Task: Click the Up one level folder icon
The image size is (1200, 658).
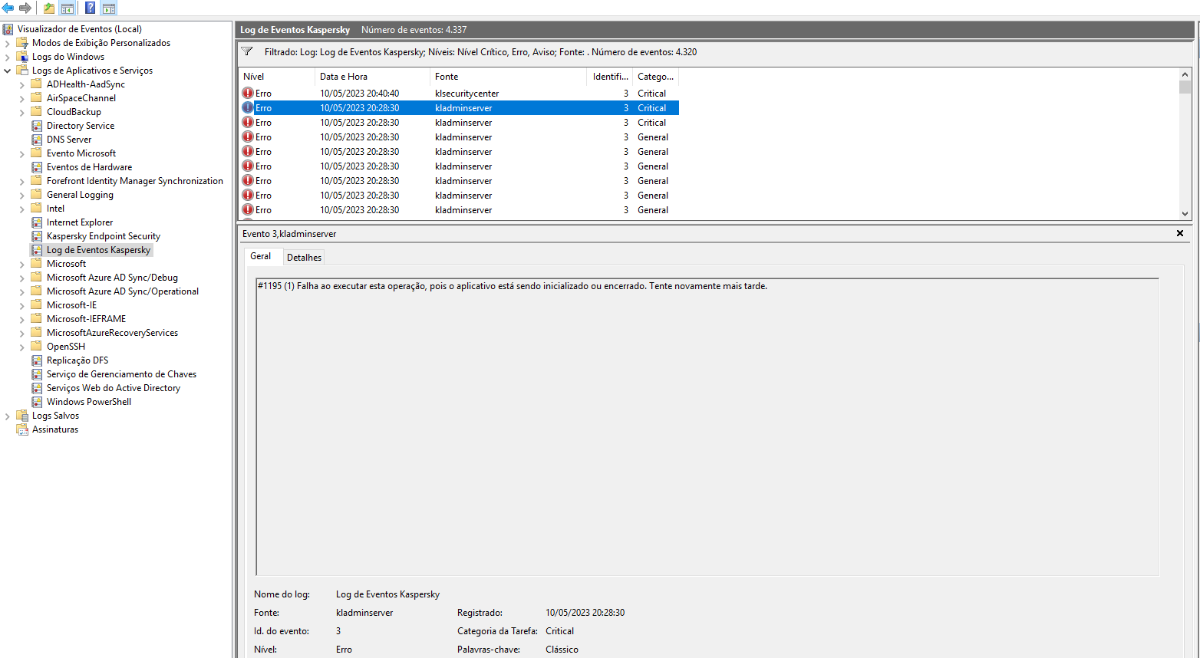Action: click(x=49, y=8)
